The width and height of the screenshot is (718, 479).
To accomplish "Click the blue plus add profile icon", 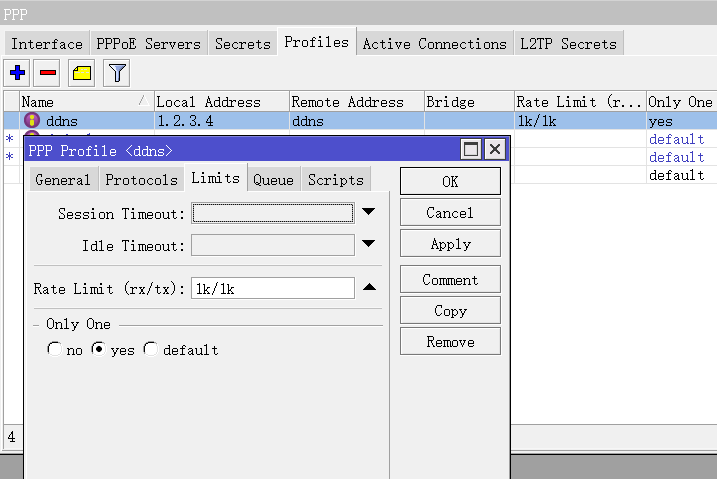I will click(17, 73).
